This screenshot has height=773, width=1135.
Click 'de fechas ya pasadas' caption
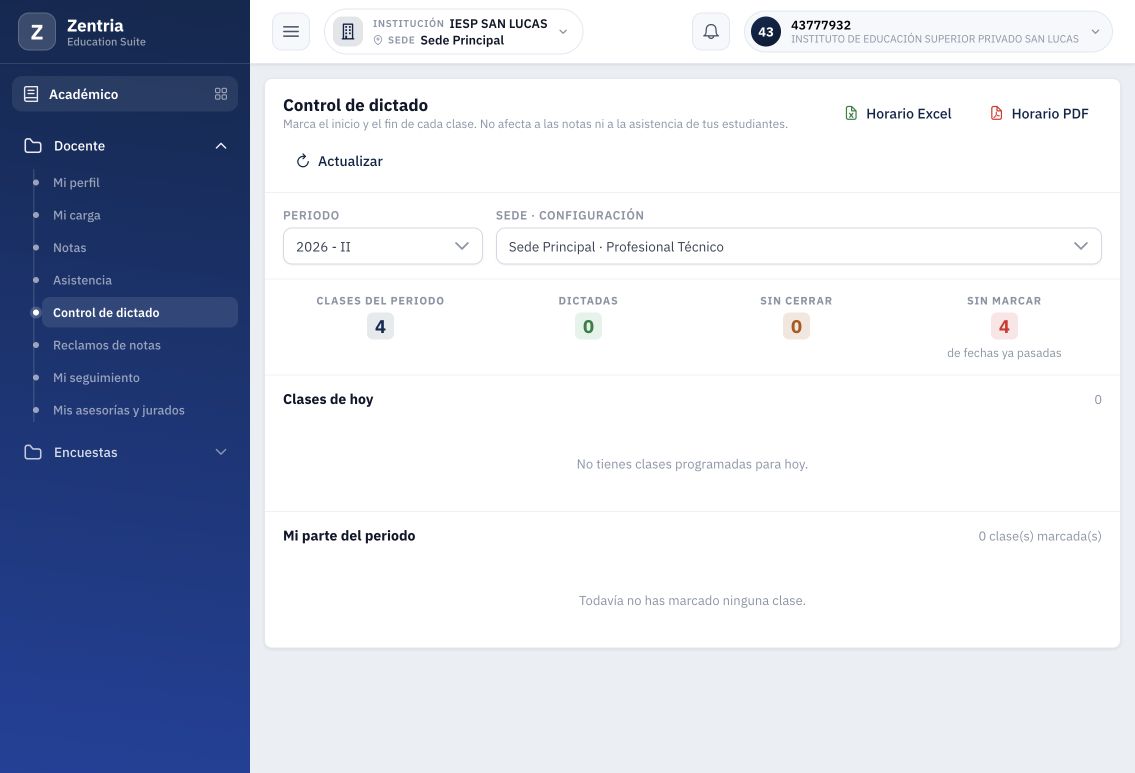click(1004, 353)
